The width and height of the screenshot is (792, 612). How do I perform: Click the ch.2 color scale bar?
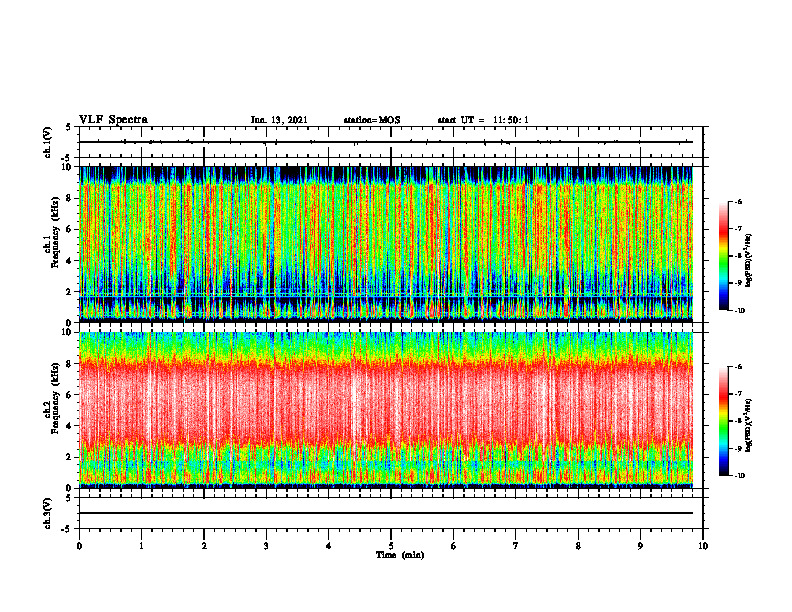(x=724, y=421)
